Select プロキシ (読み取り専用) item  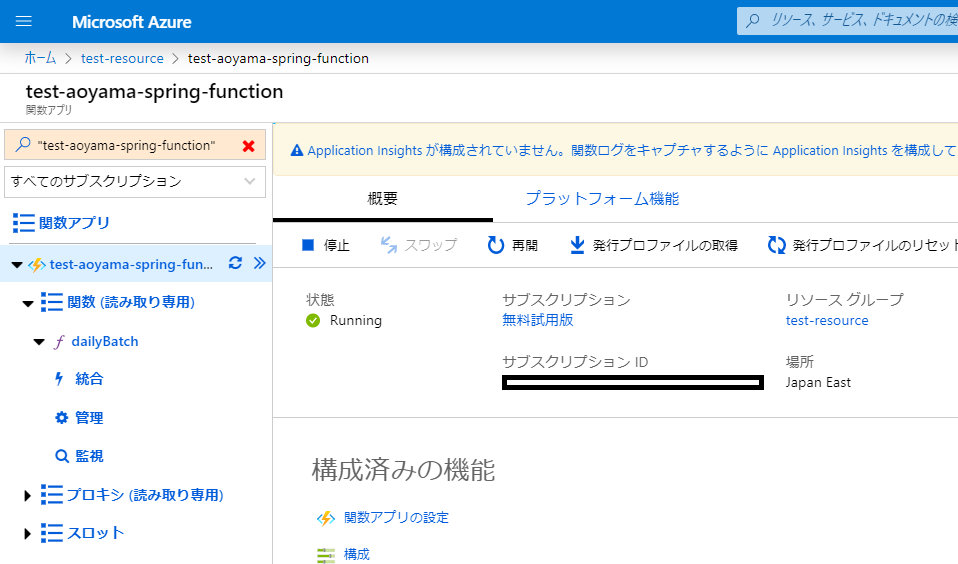pyautogui.click(x=145, y=494)
